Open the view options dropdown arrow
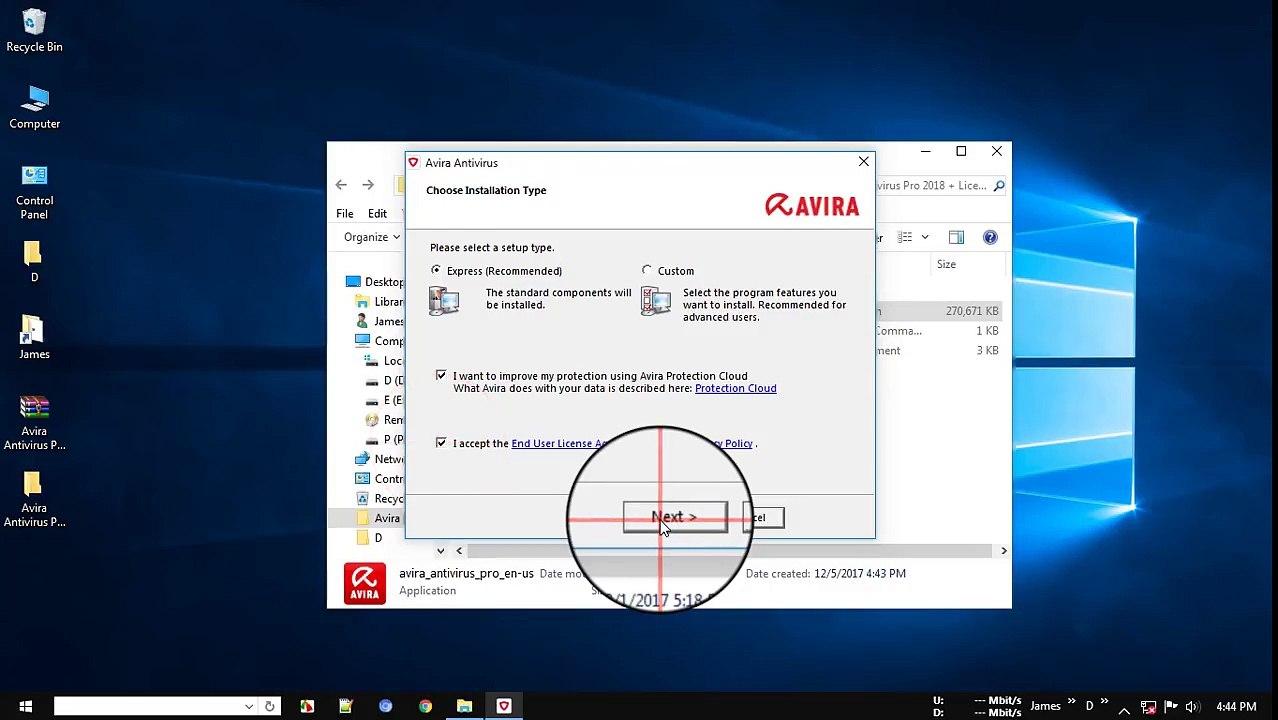 coord(925,237)
